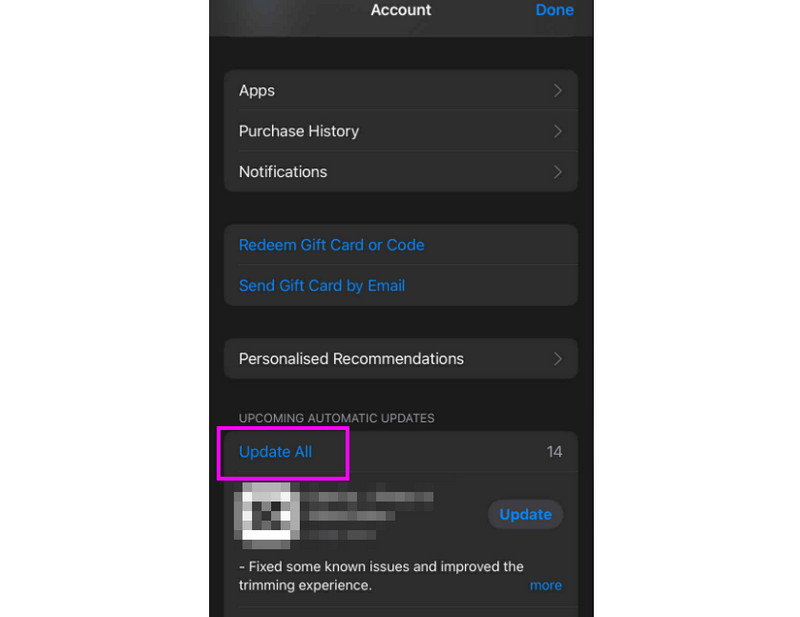Expand the chevron beside Purchase History
Screen dimensions: 800x617
click(x=558, y=132)
